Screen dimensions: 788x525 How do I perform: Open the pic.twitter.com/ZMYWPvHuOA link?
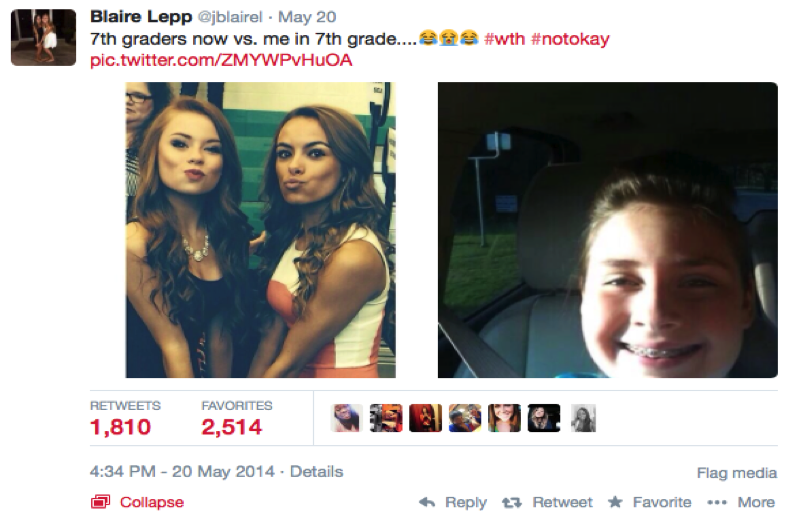coord(221,60)
